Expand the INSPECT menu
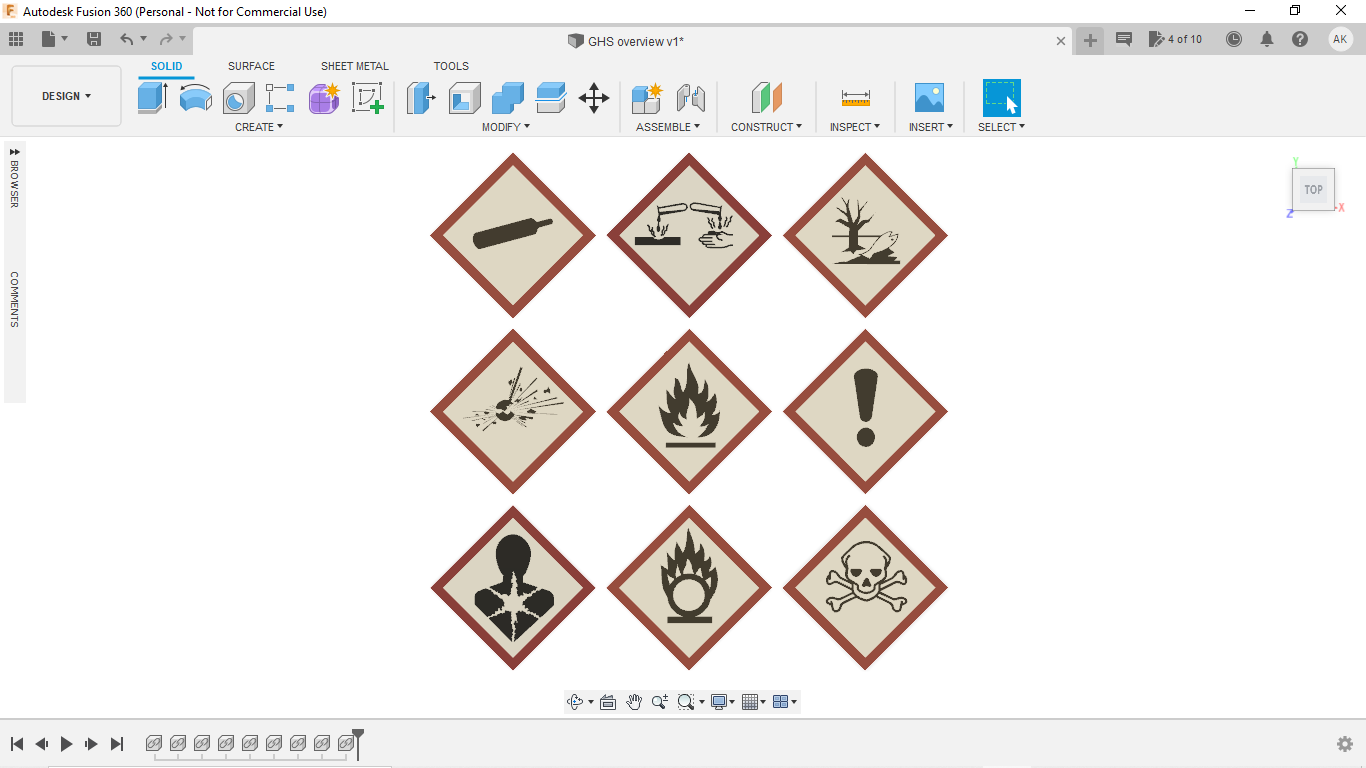Screen dimensions: 1366x768 [x=855, y=127]
